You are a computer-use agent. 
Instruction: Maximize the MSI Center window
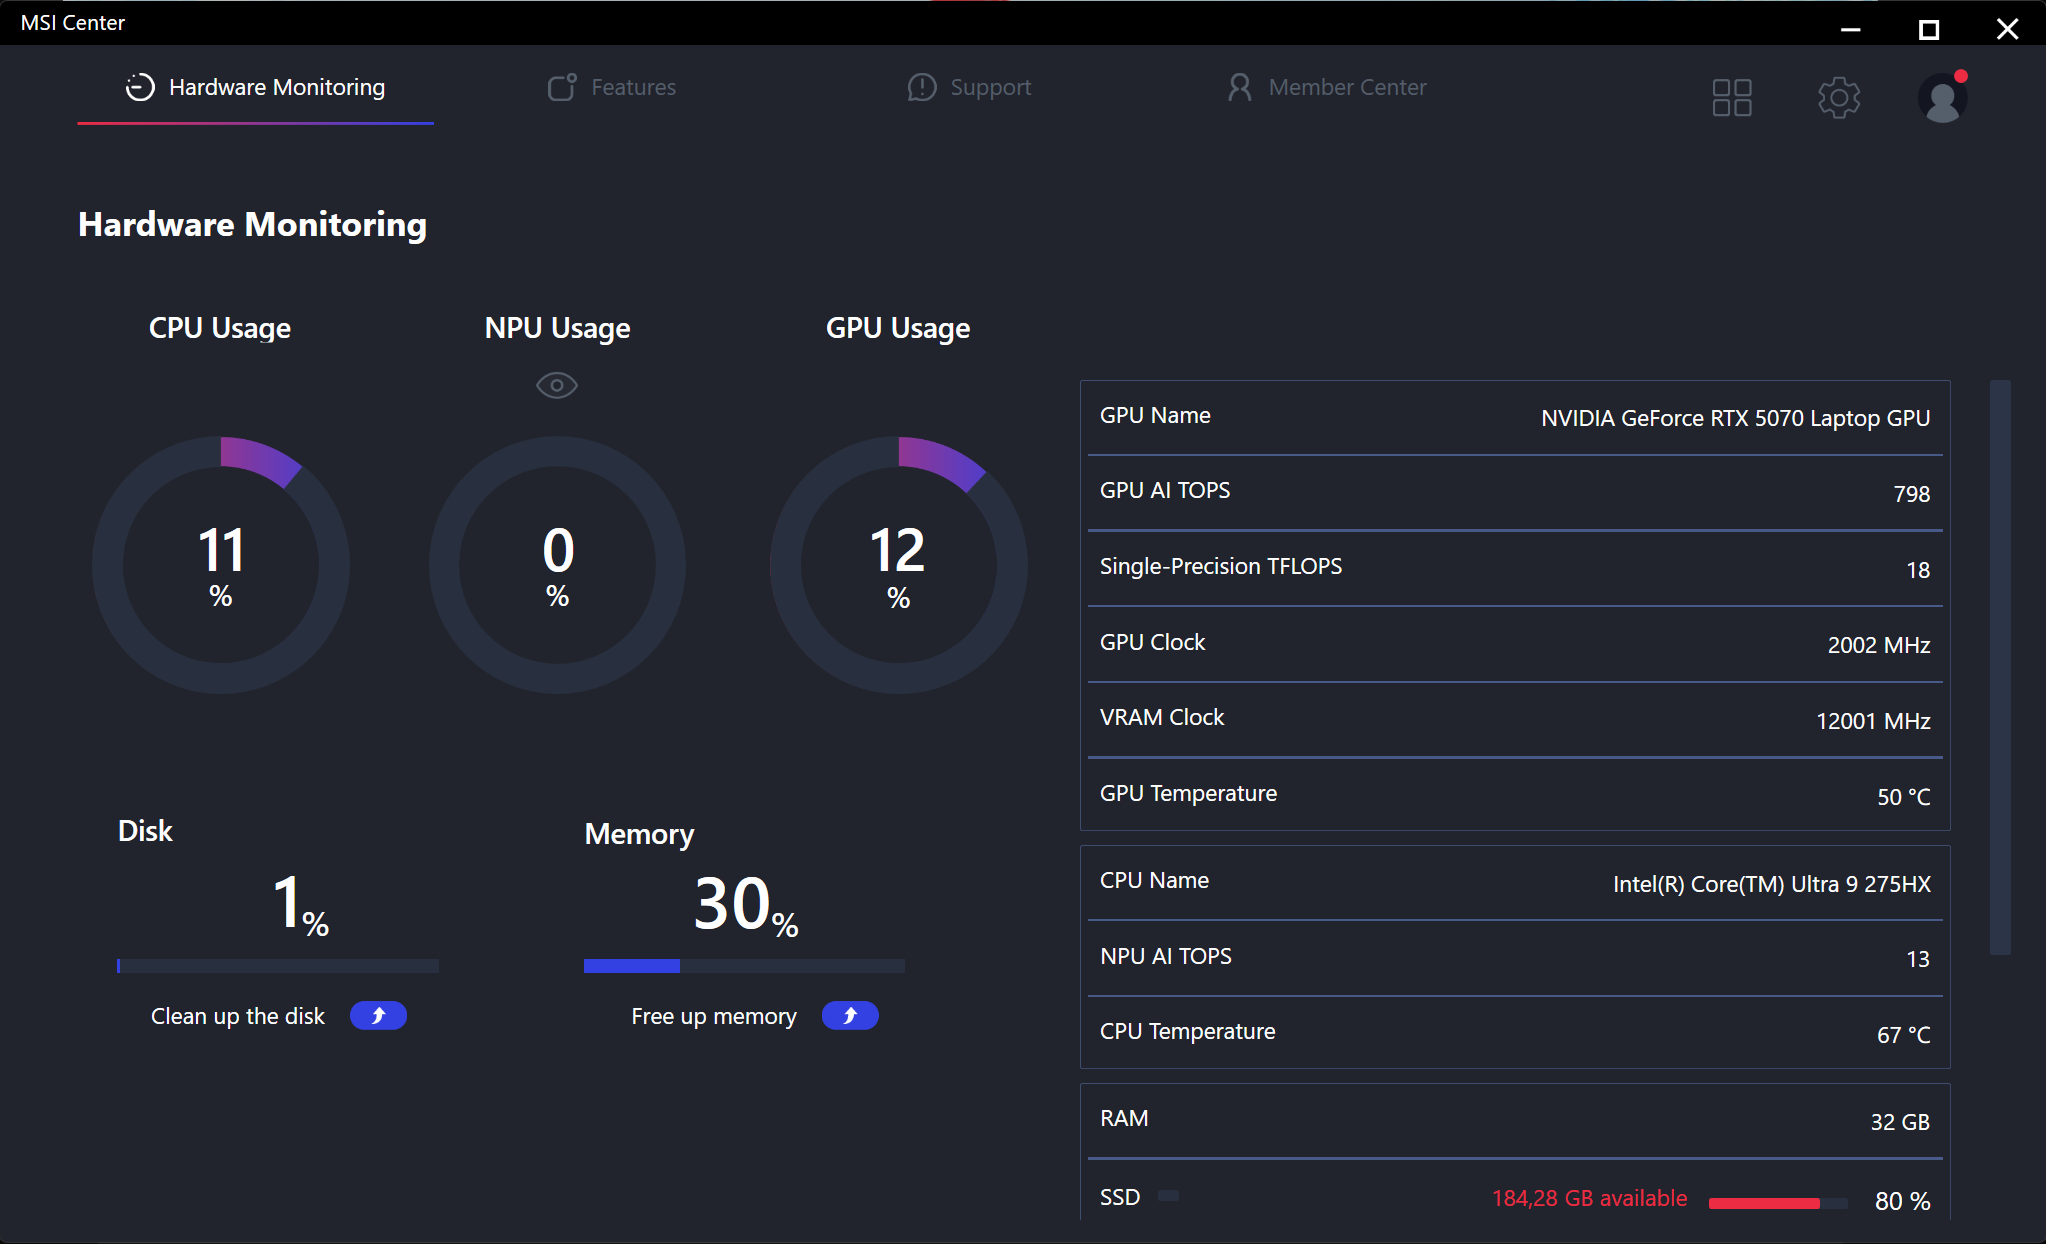(1929, 29)
